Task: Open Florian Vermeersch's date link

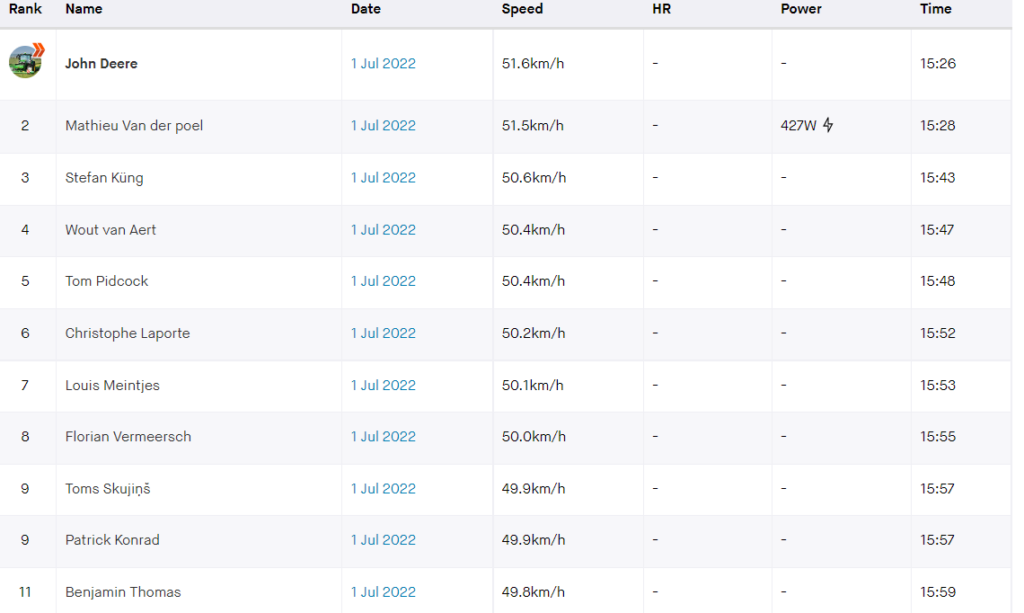Action: coord(383,436)
